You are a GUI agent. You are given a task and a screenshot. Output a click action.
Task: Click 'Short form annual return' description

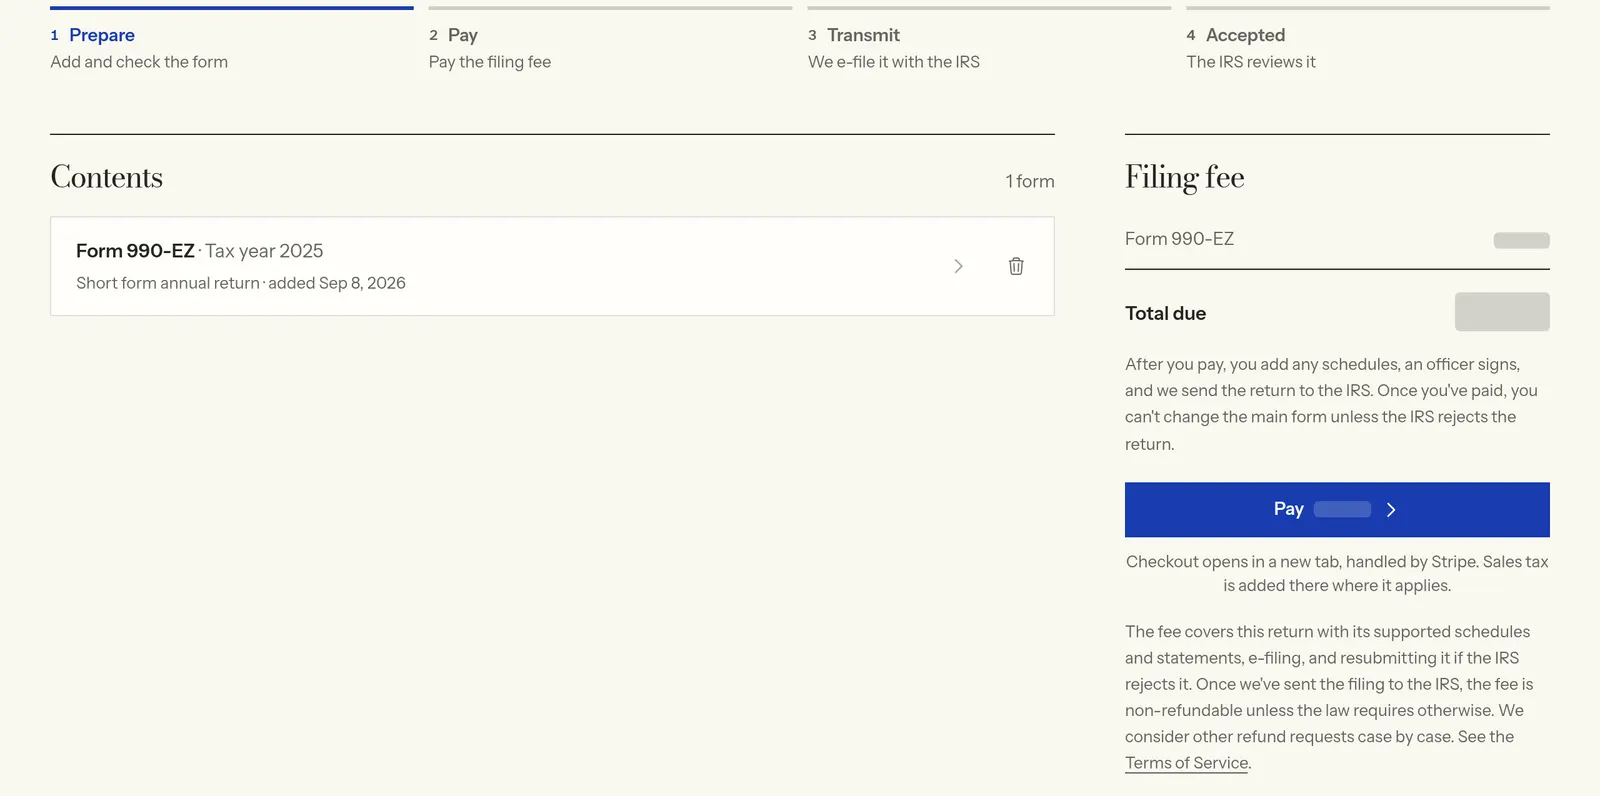(168, 283)
